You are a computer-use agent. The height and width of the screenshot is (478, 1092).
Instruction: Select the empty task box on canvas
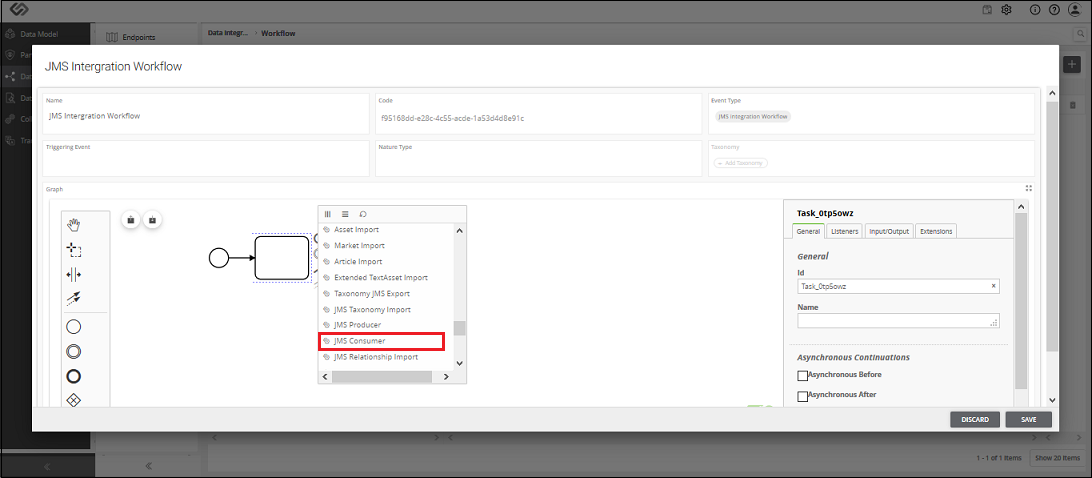[281, 258]
